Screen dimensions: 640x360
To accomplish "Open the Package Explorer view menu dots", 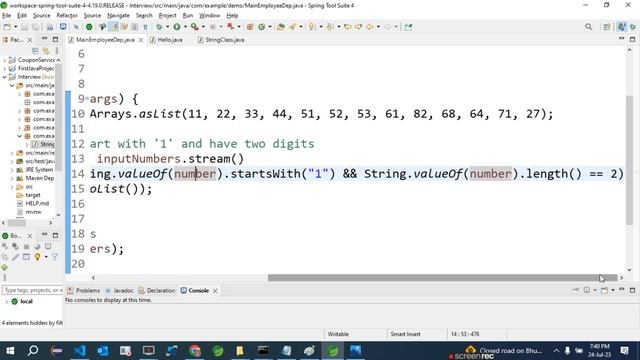I will [x=57, y=51].
